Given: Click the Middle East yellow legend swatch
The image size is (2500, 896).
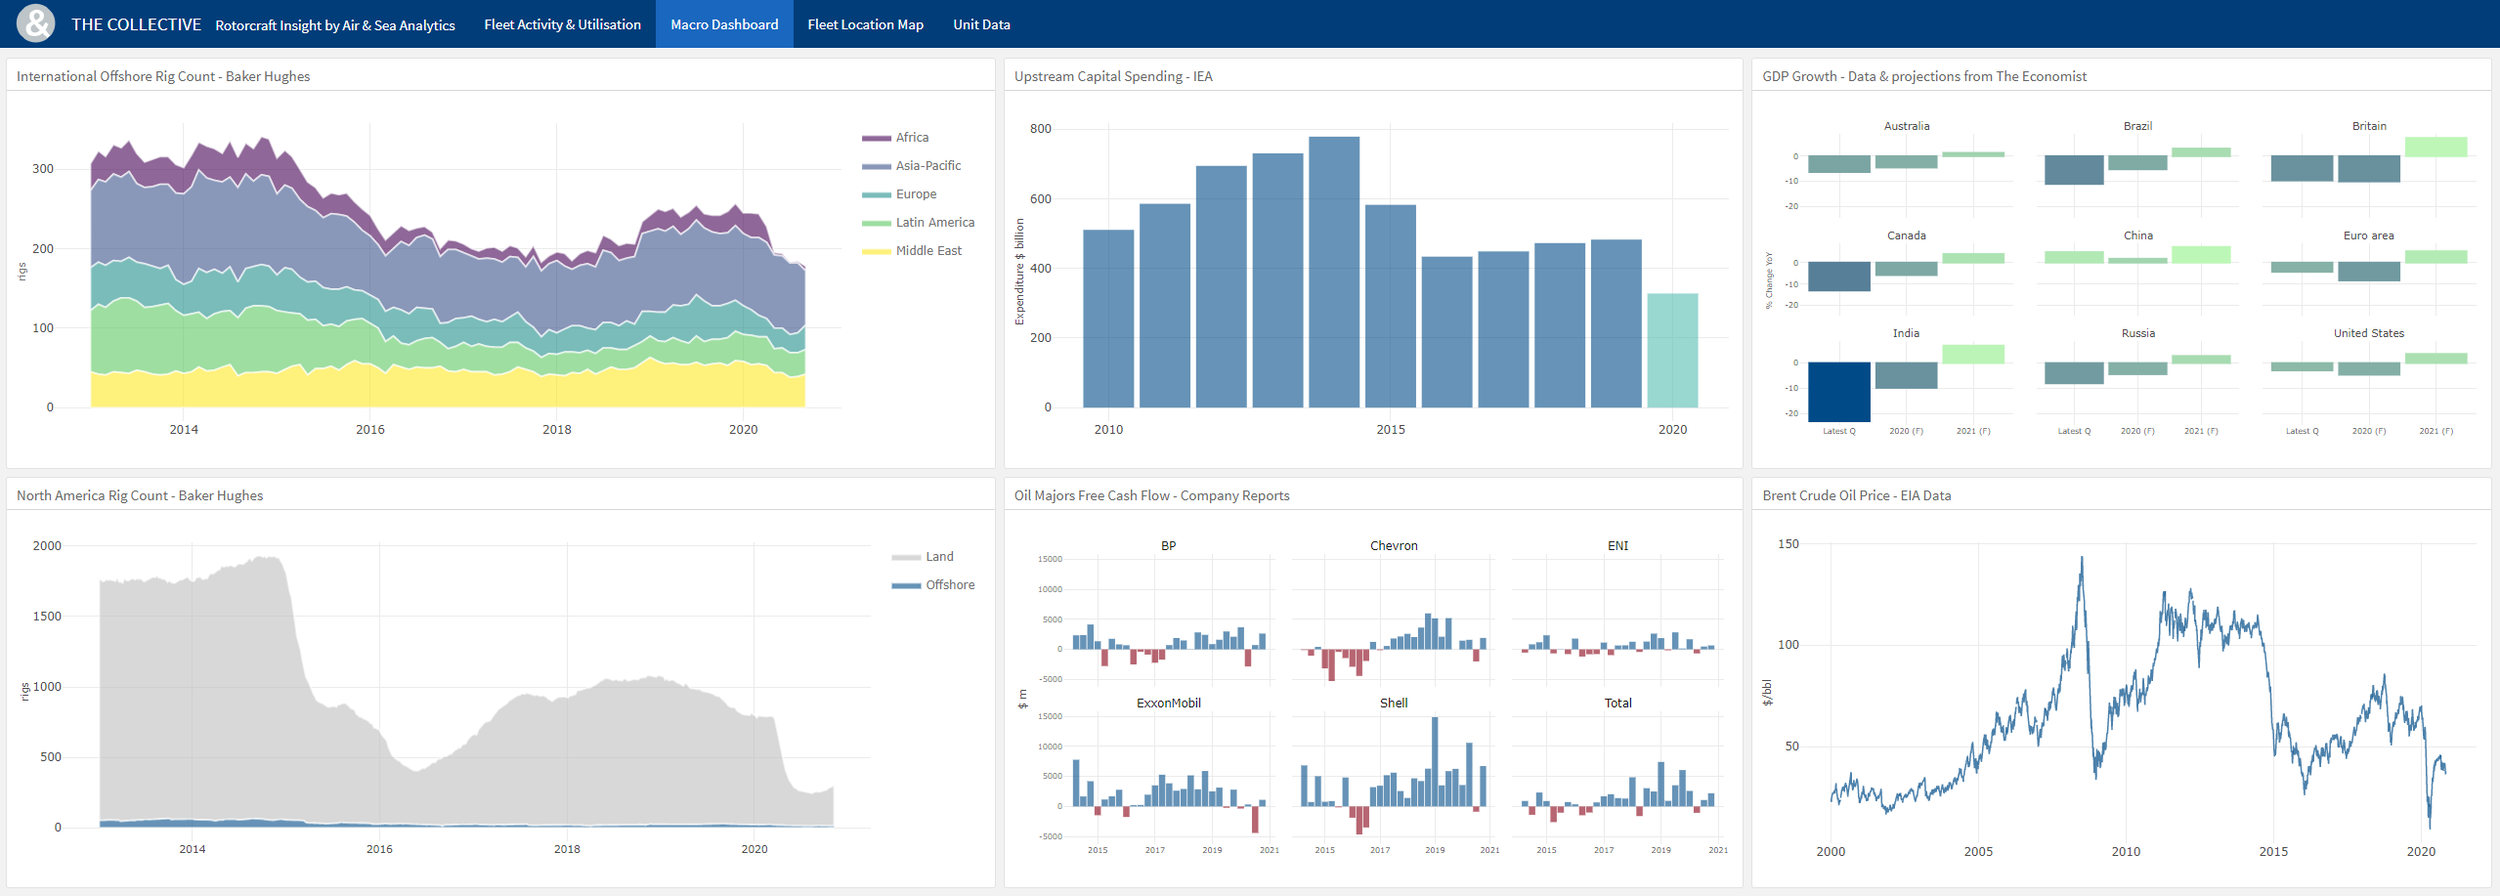Looking at the screenshot, I should pos(876,251).
